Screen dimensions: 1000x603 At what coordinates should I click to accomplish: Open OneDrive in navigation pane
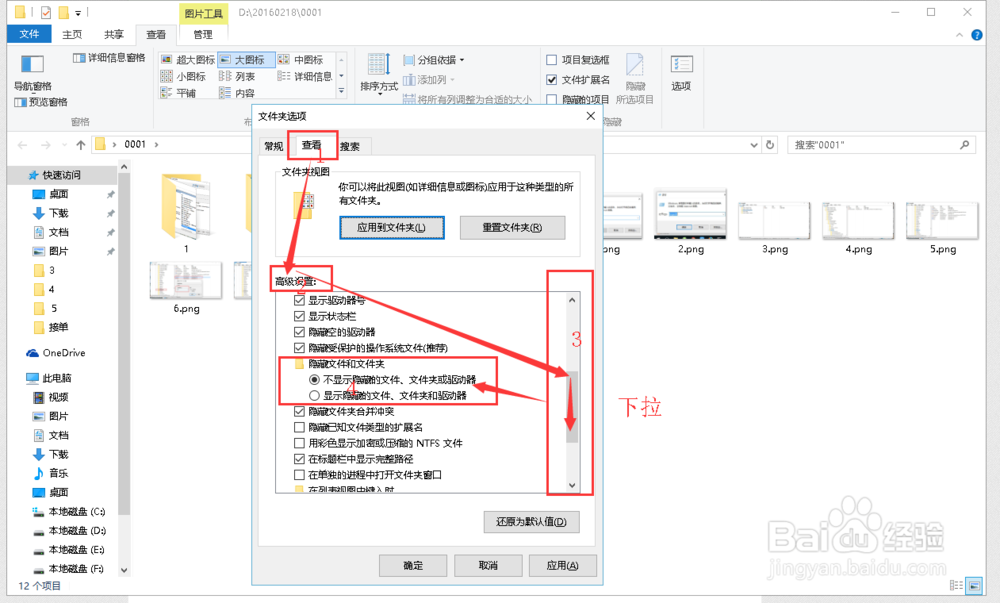coord(56,352)
